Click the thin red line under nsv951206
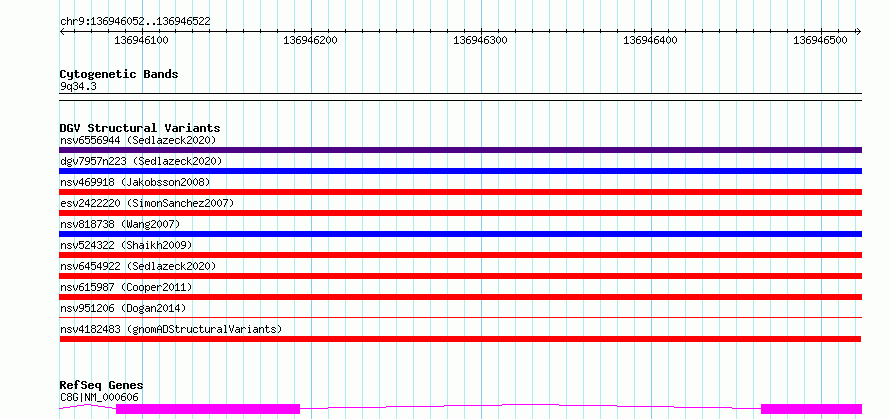This screenshot has width=890, height=419. click(460, 317)
